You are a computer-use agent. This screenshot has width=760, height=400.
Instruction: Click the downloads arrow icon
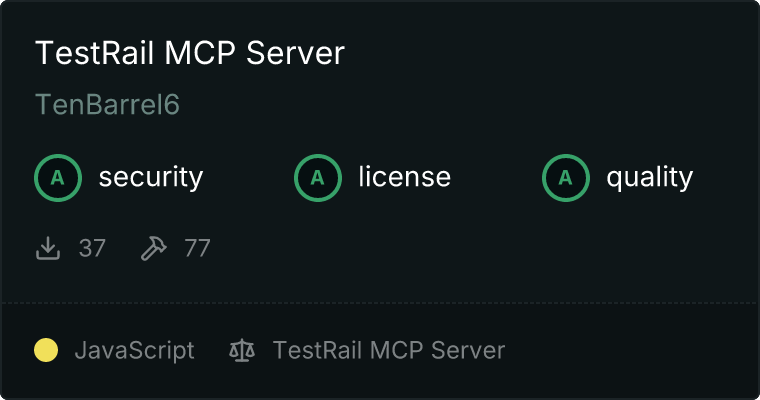point(48,248)
